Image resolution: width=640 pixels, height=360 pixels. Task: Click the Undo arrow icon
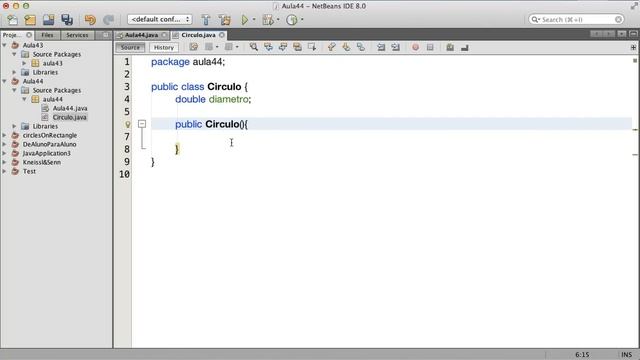tap(90, 20)
